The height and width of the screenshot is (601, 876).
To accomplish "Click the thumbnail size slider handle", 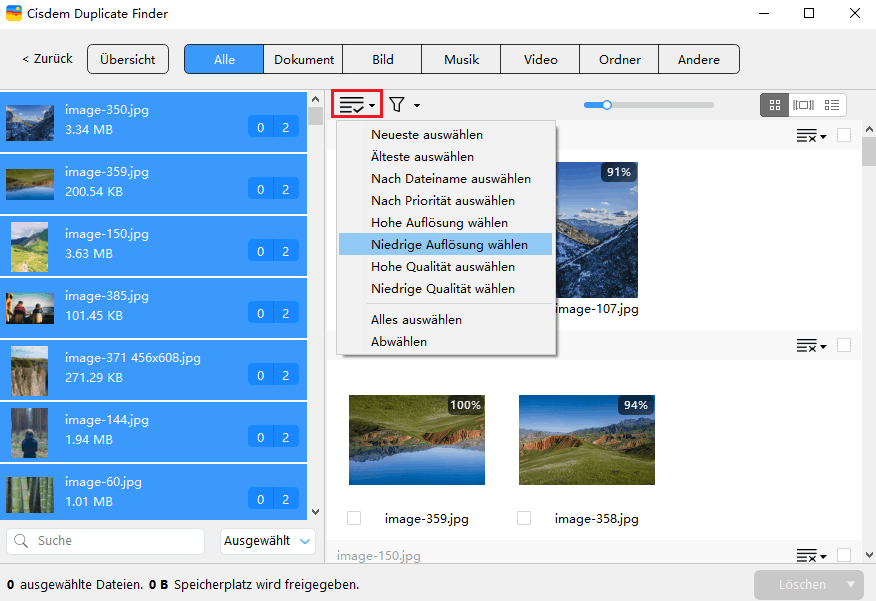I will 607,104.
